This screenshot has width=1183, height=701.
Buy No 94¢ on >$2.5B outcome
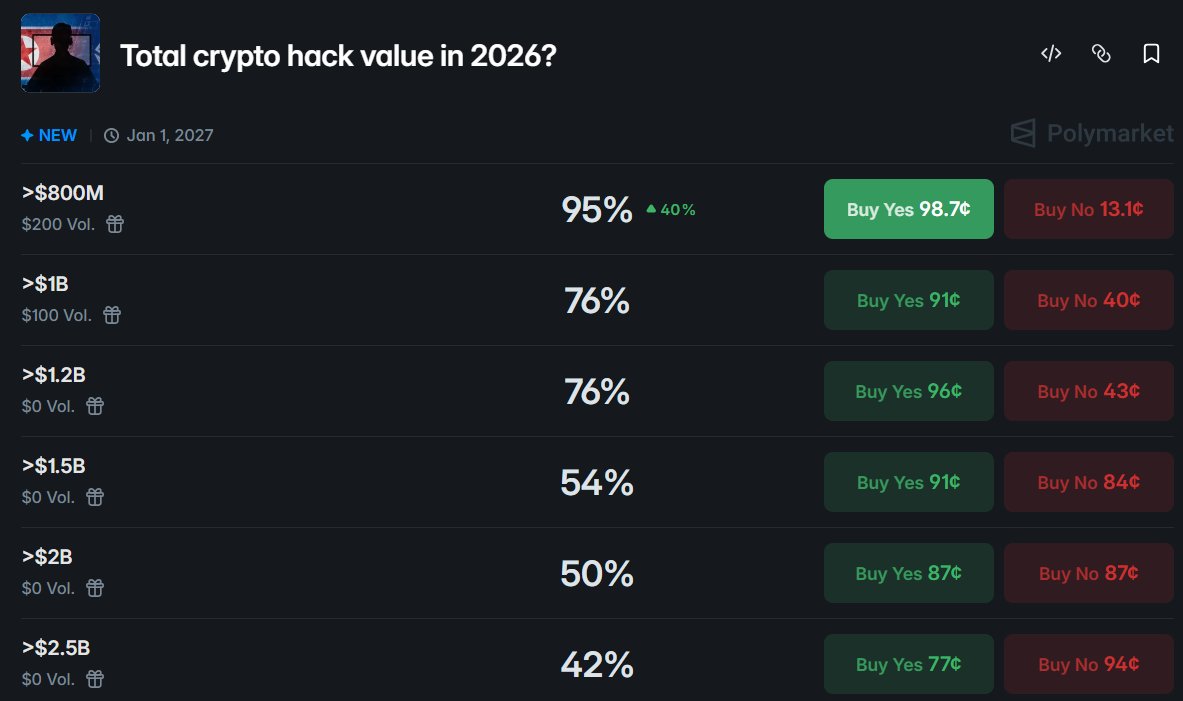[1089, 664]
